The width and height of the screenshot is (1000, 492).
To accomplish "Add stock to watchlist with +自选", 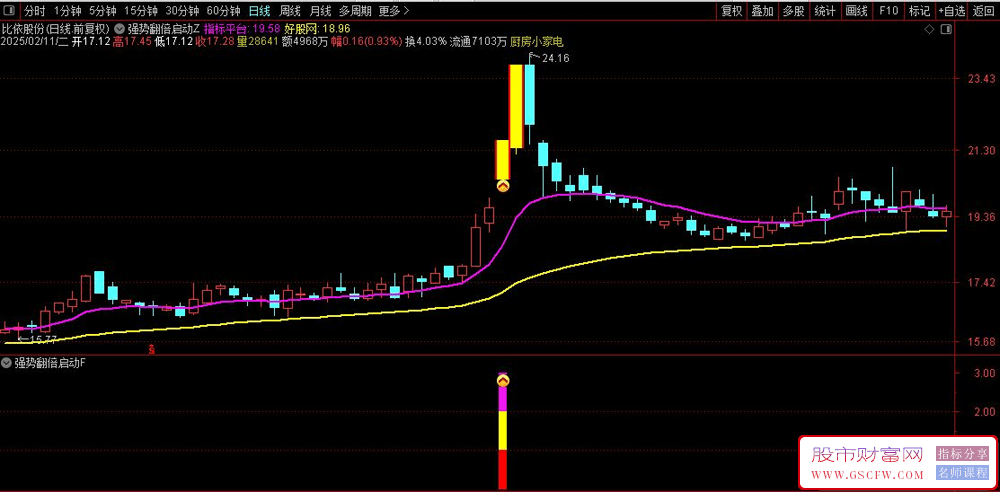I will (951, 11).
